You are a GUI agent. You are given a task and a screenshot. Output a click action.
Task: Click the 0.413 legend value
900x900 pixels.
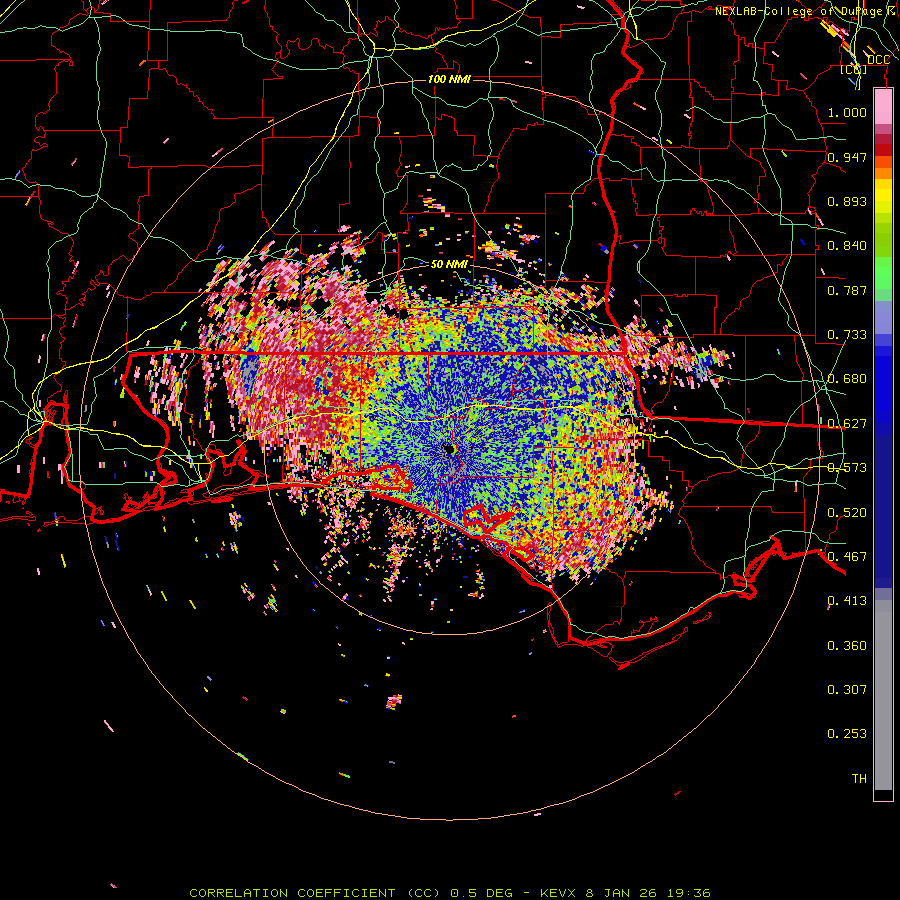coord(847,601)
